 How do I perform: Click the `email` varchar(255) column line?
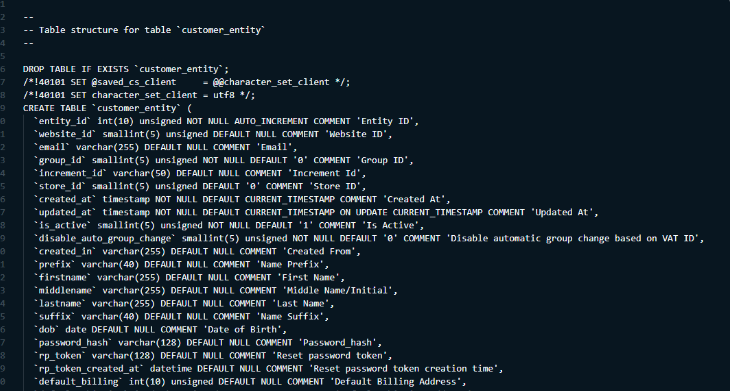pos(165,147)
